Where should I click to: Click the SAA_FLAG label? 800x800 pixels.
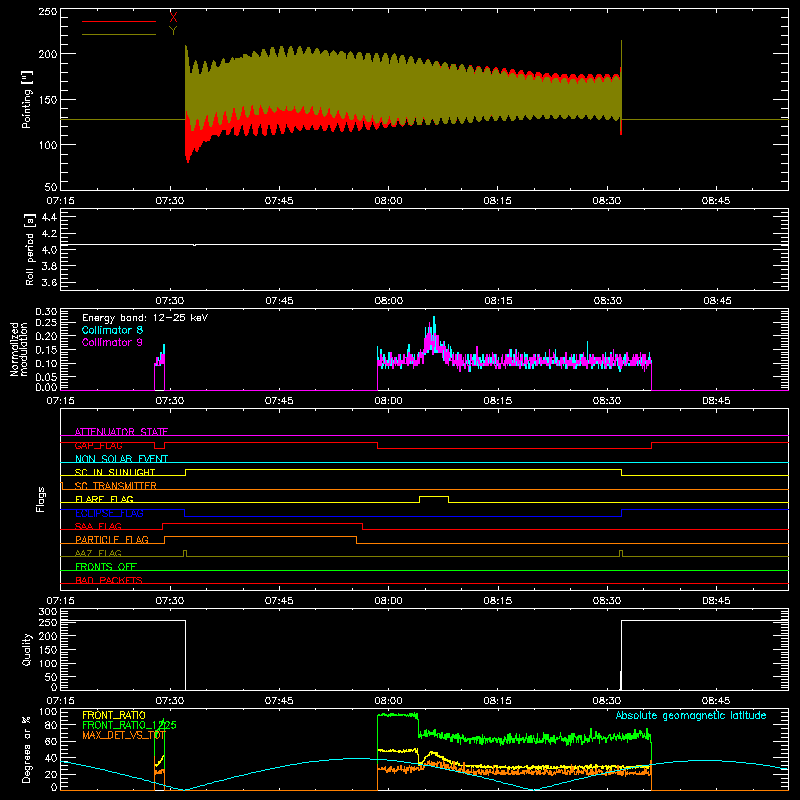coord(98,526)
